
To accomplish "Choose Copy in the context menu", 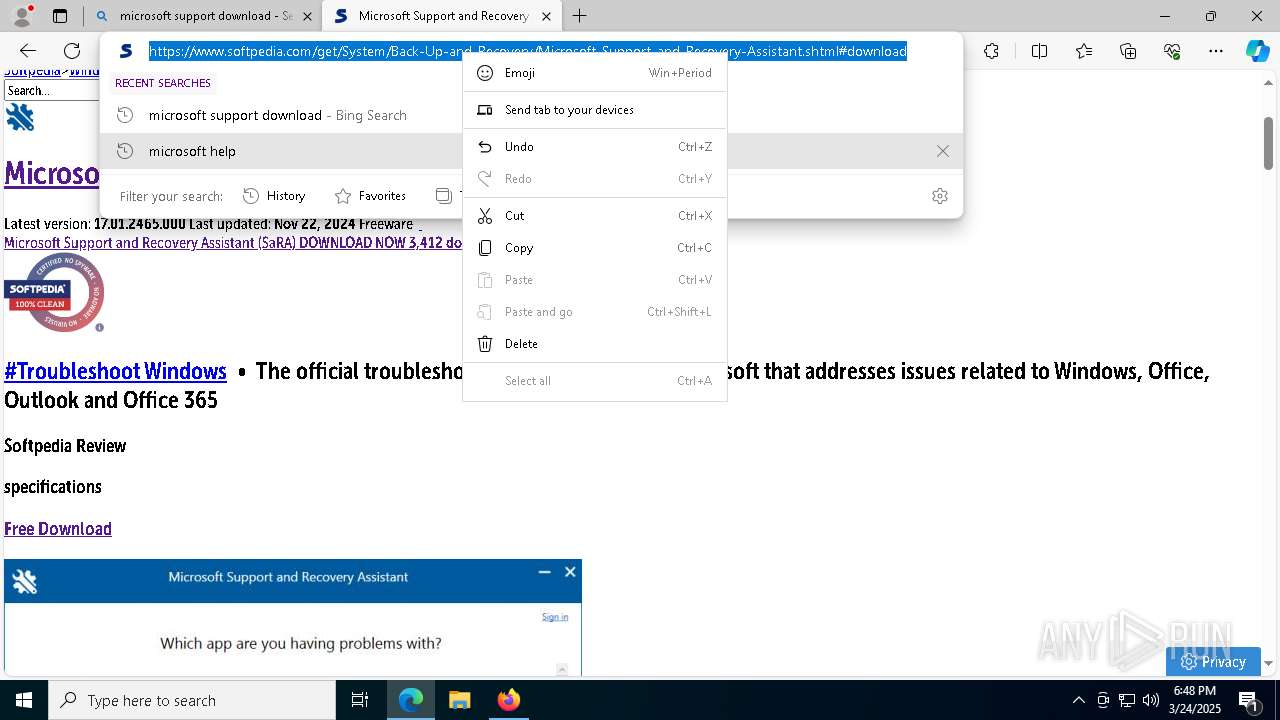I will pyautogui.click(x=594, y=248).
